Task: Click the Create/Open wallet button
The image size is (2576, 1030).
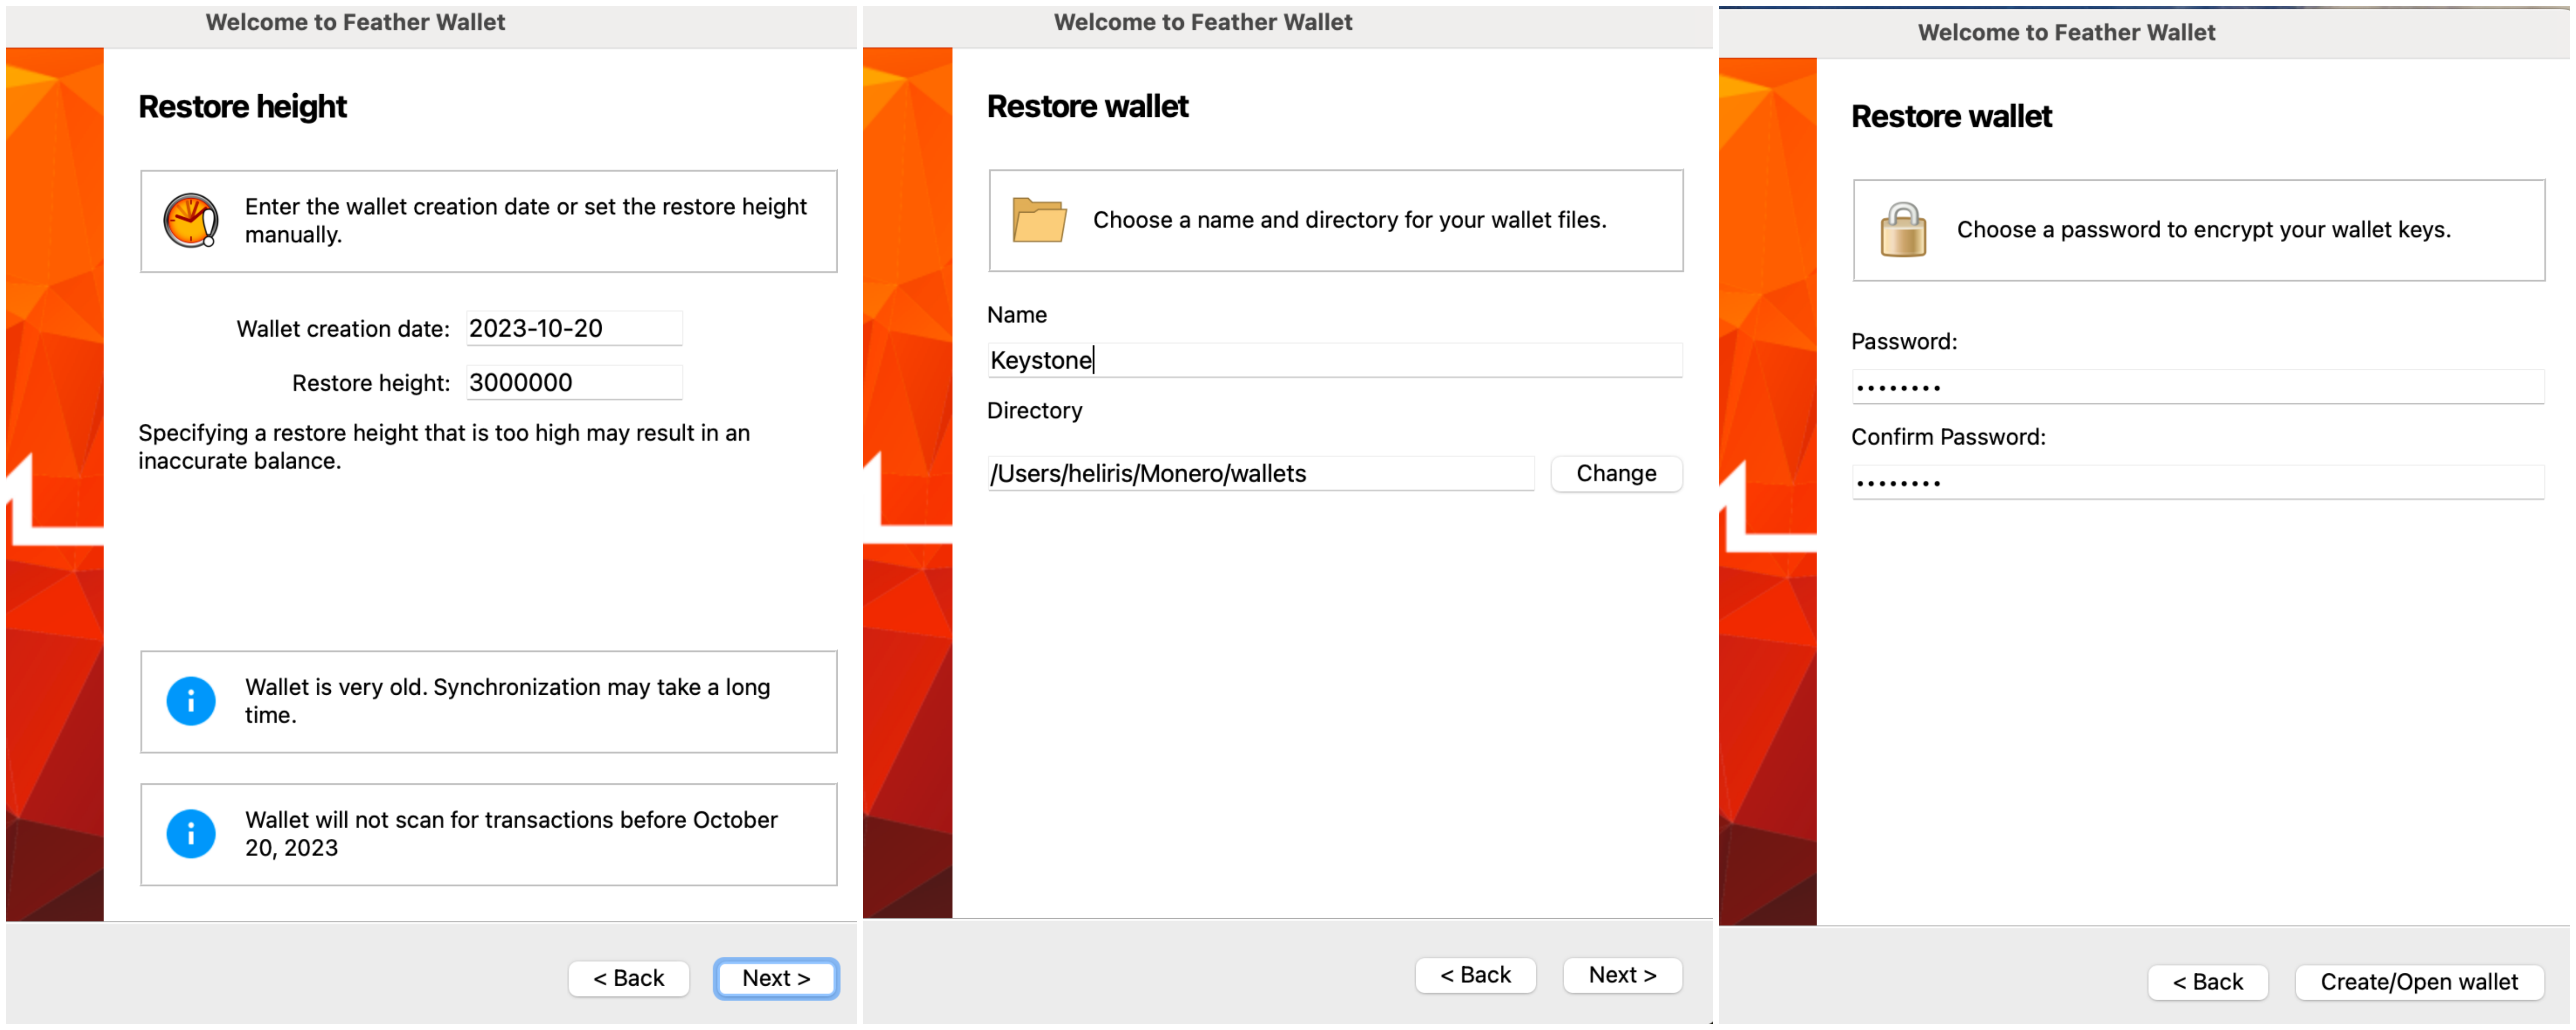Action: coord(2418,982)
